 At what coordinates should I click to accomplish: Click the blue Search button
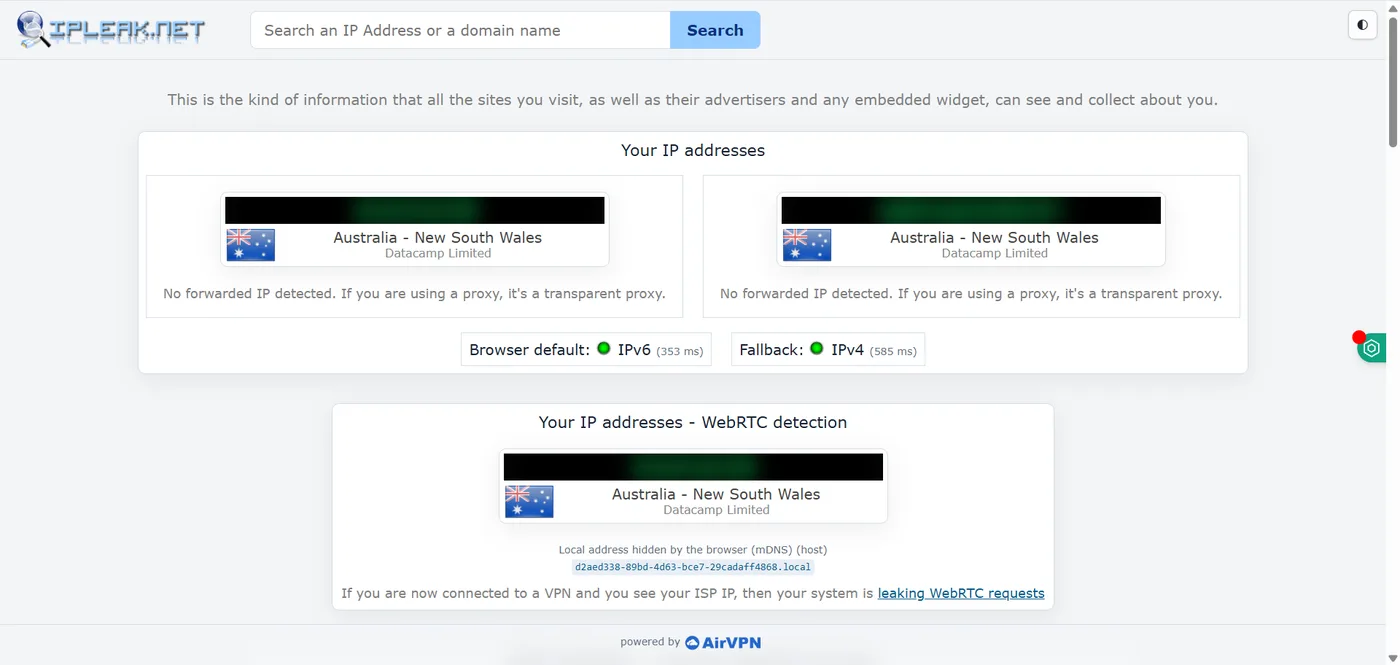[x=715, y=30]
